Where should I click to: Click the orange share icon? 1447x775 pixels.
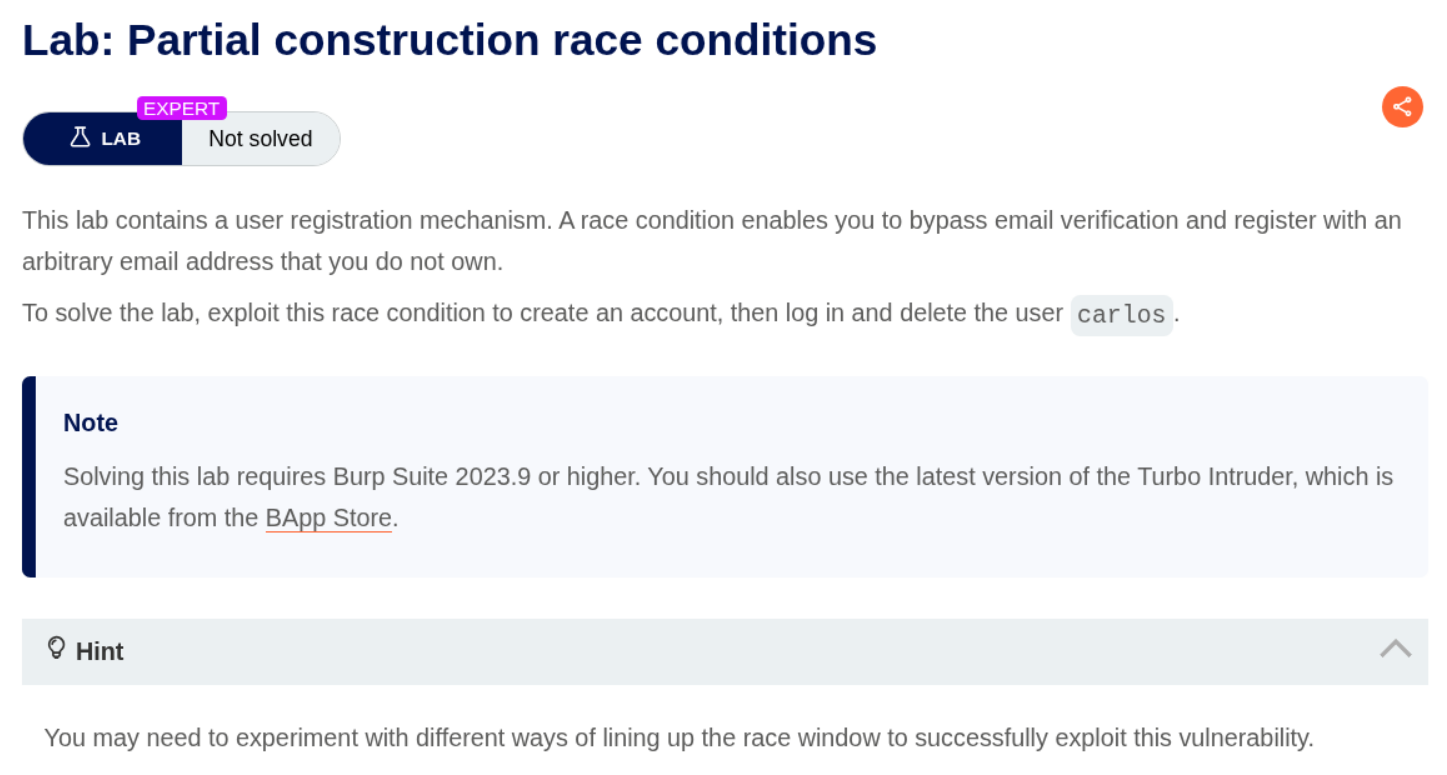(x=1402, y=107)
